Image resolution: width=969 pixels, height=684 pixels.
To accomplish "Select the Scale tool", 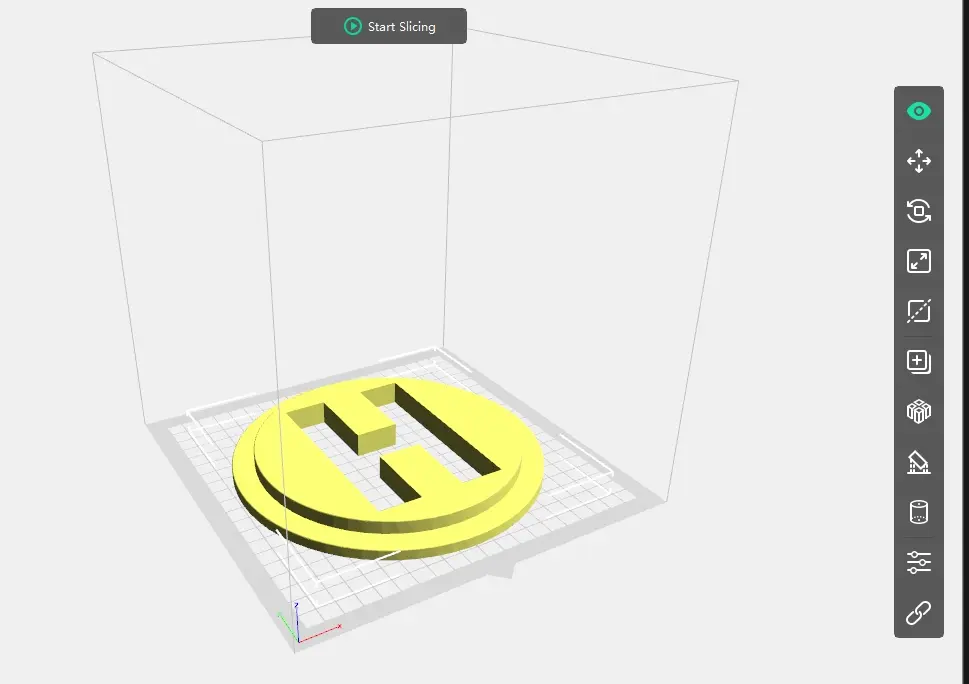I will 918,261.
